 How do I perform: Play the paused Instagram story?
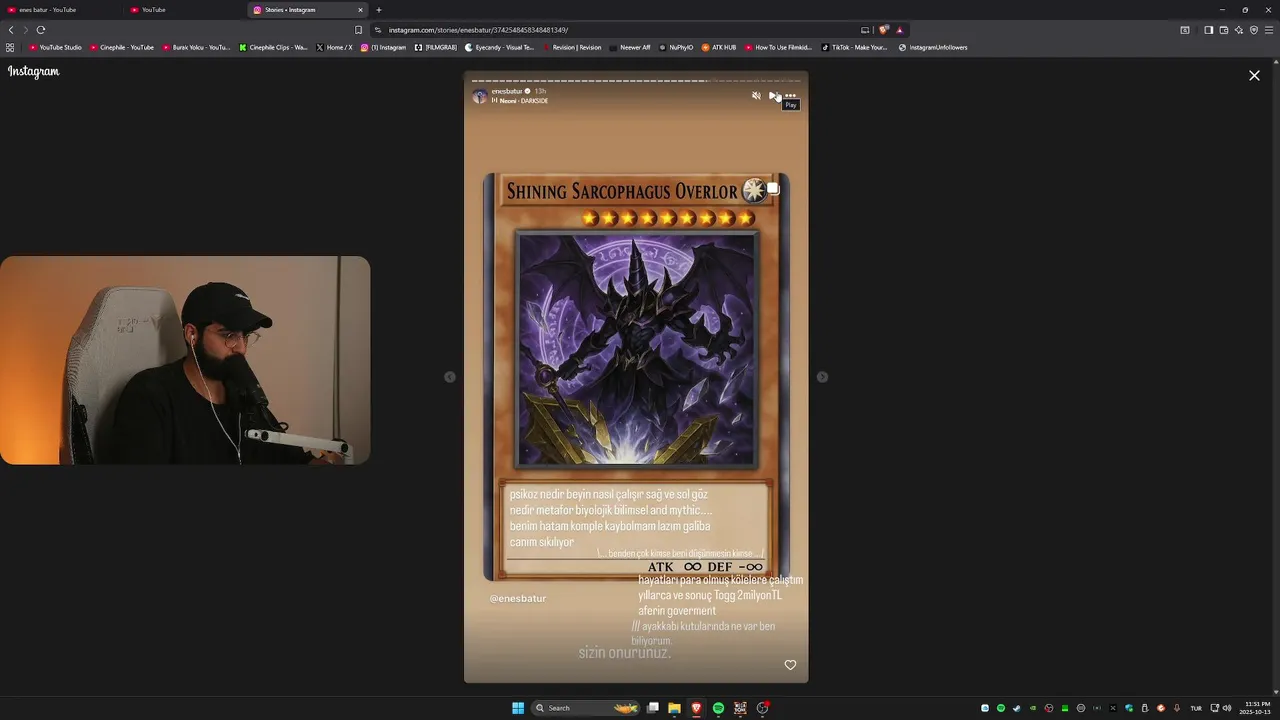(773, 95)
